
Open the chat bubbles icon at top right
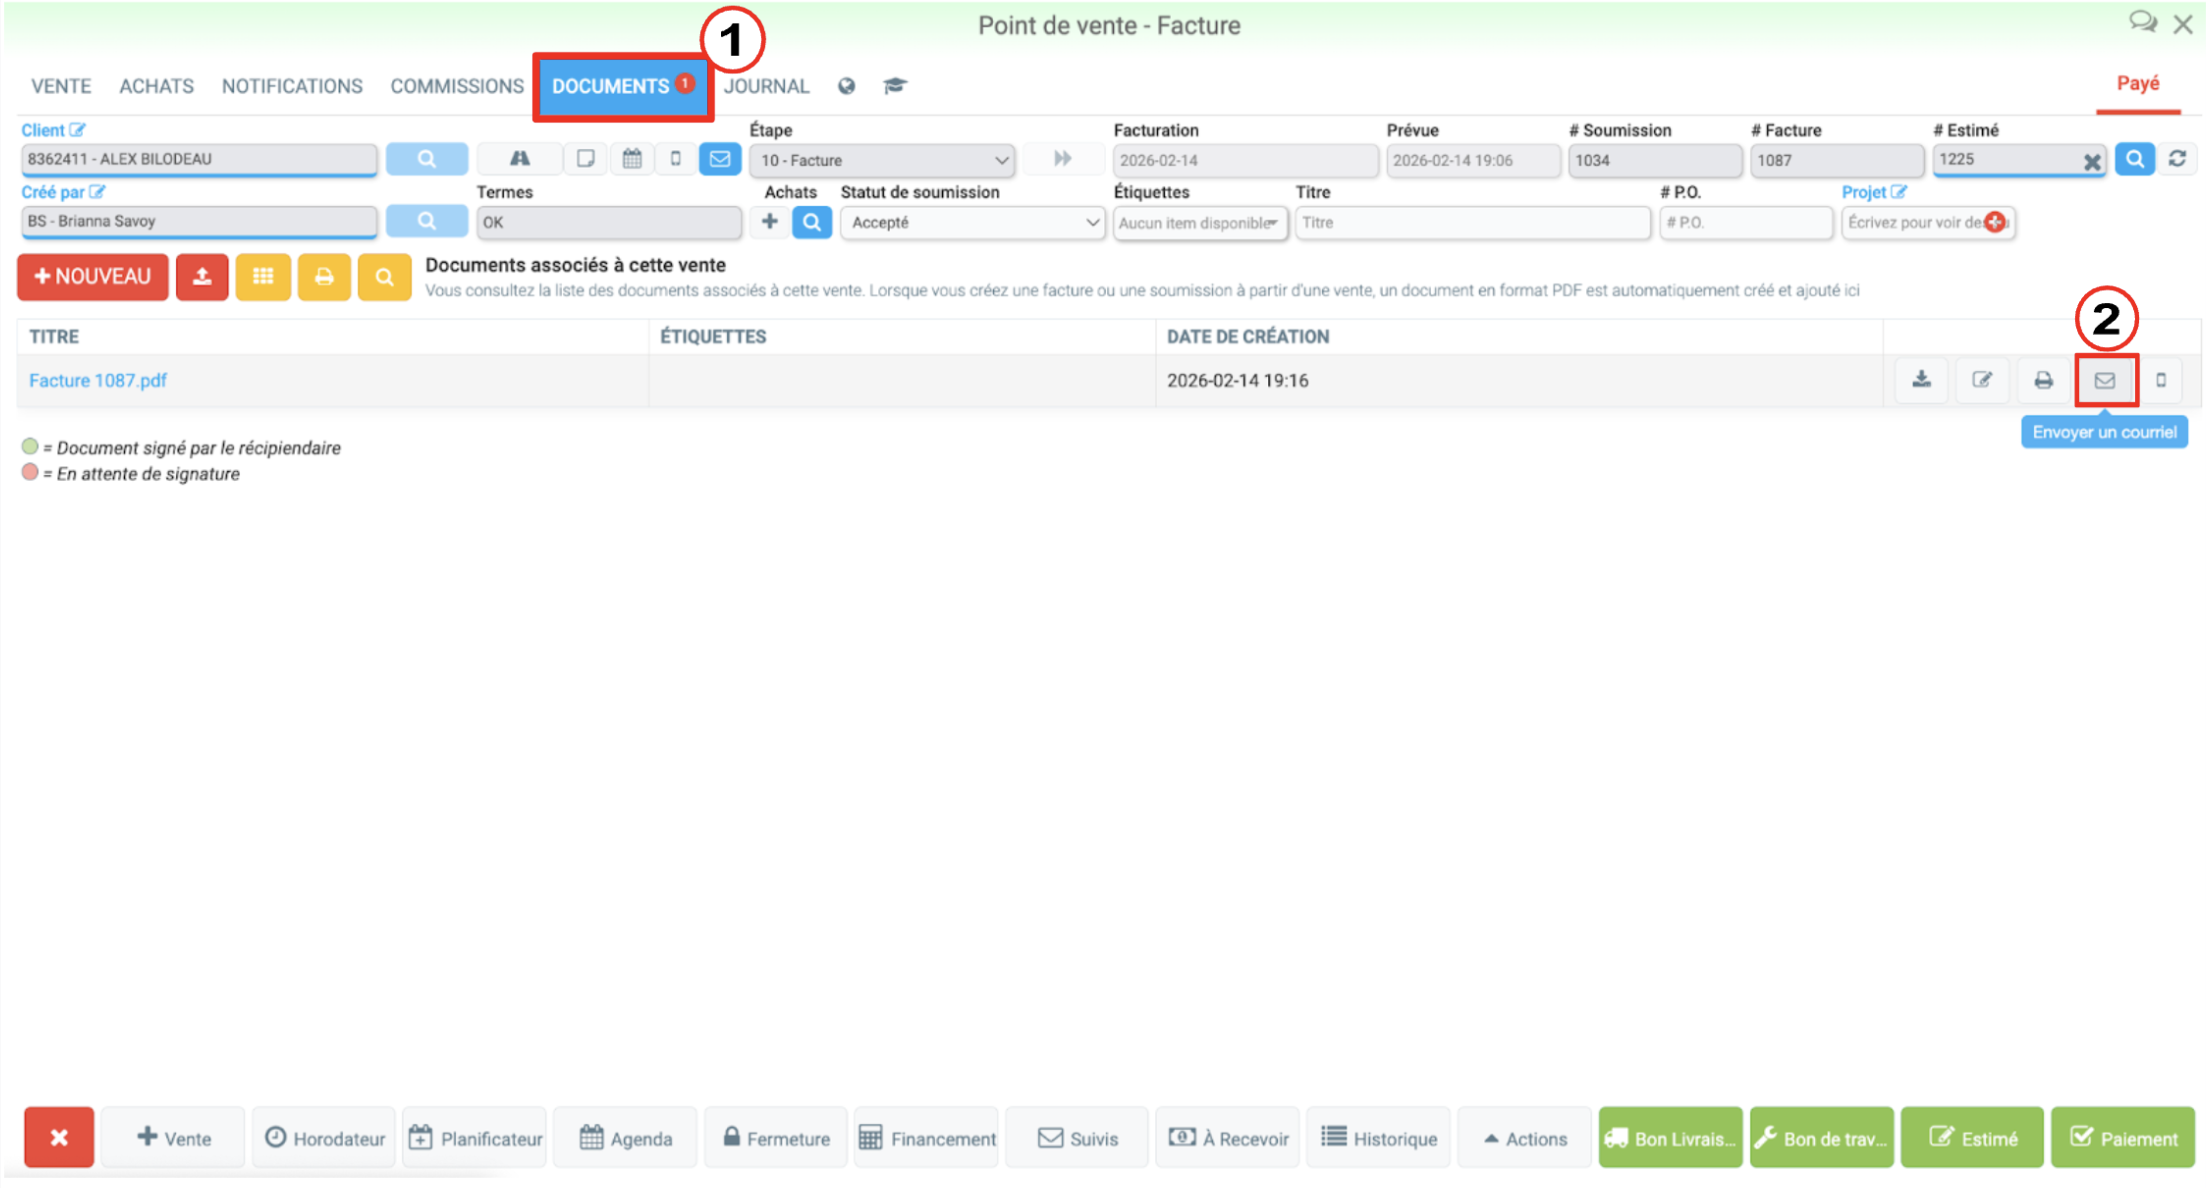coord(2142,22)
